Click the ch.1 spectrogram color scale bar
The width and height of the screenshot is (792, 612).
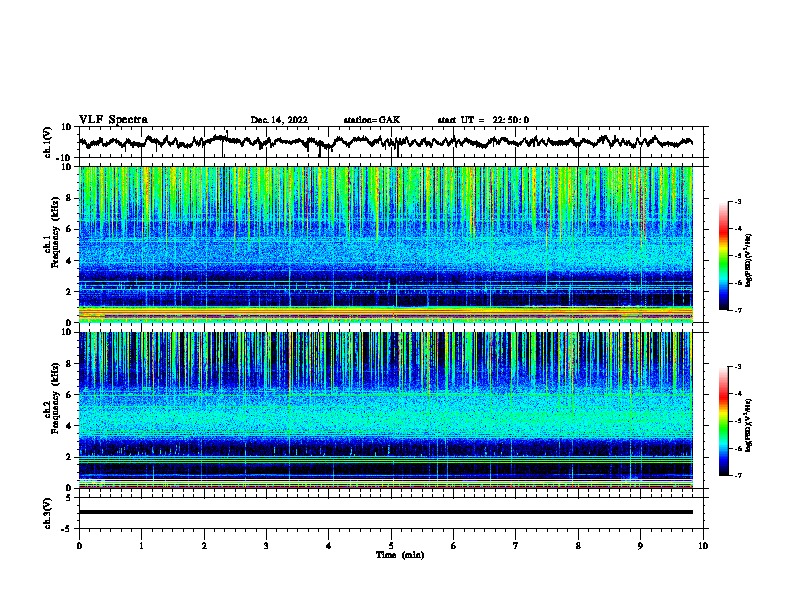723,256
